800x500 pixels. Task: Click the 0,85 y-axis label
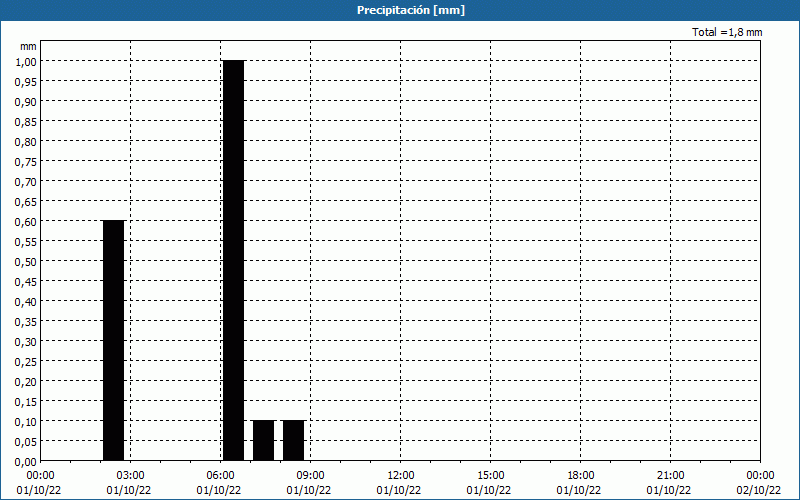[26, 121]
